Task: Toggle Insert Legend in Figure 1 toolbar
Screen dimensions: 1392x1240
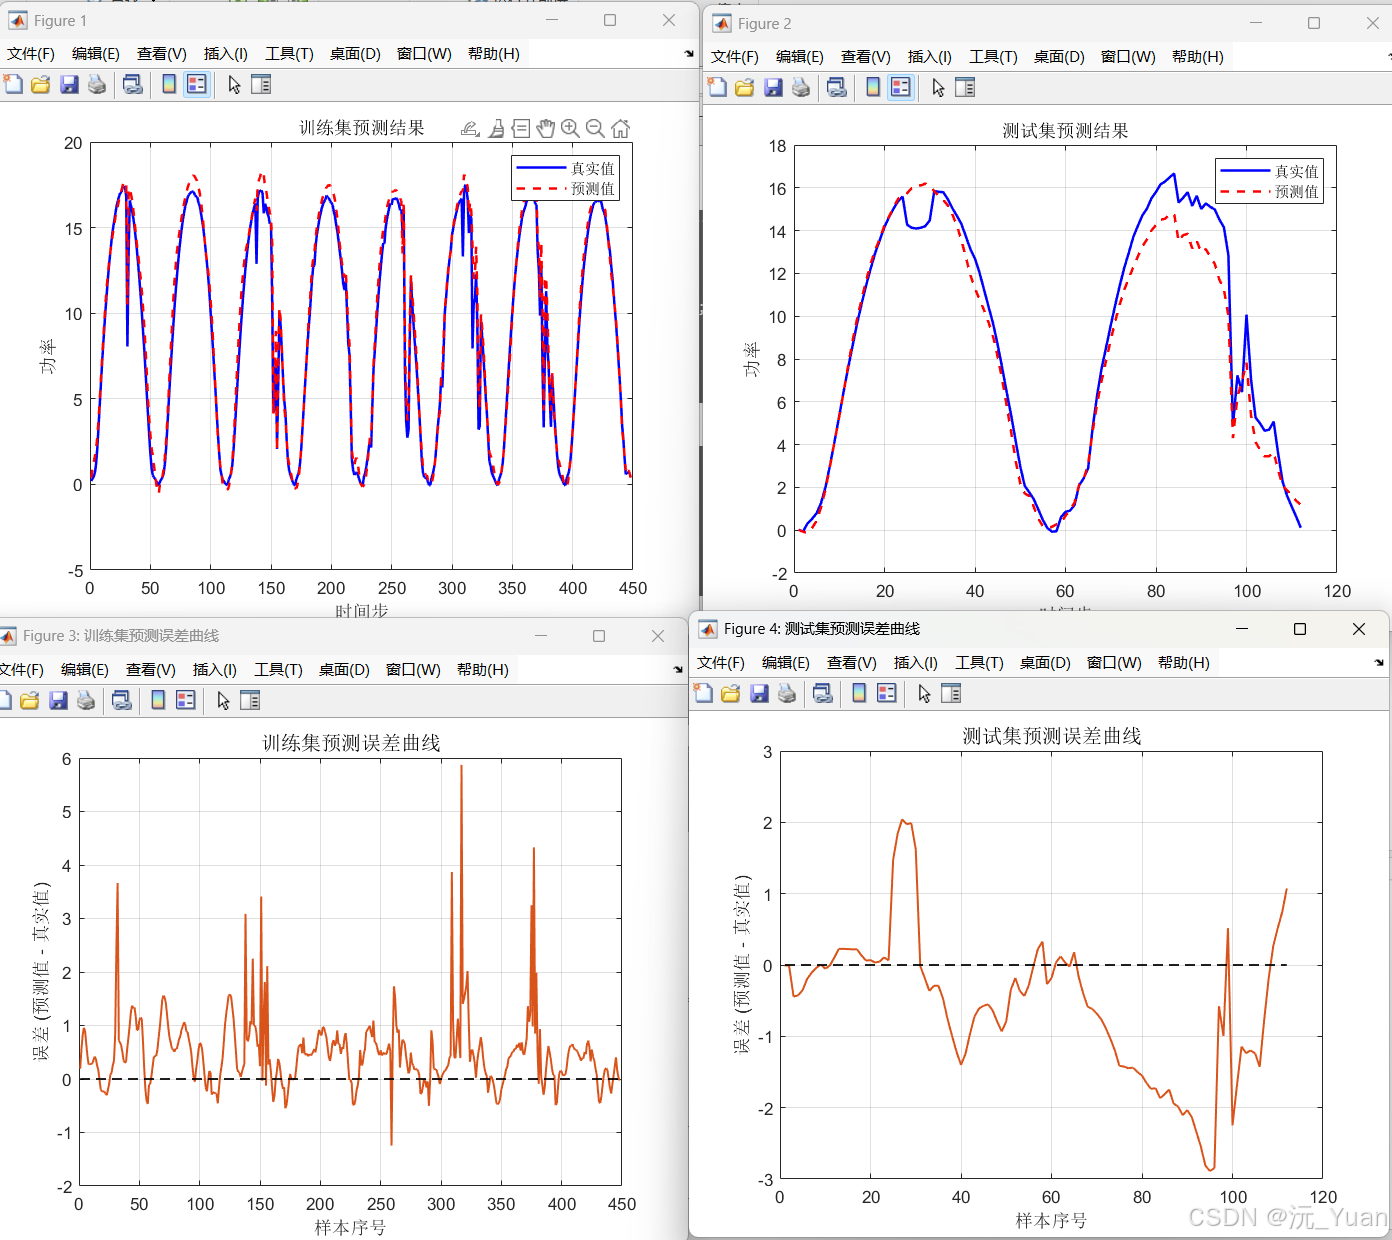Action: pos(197,85)
